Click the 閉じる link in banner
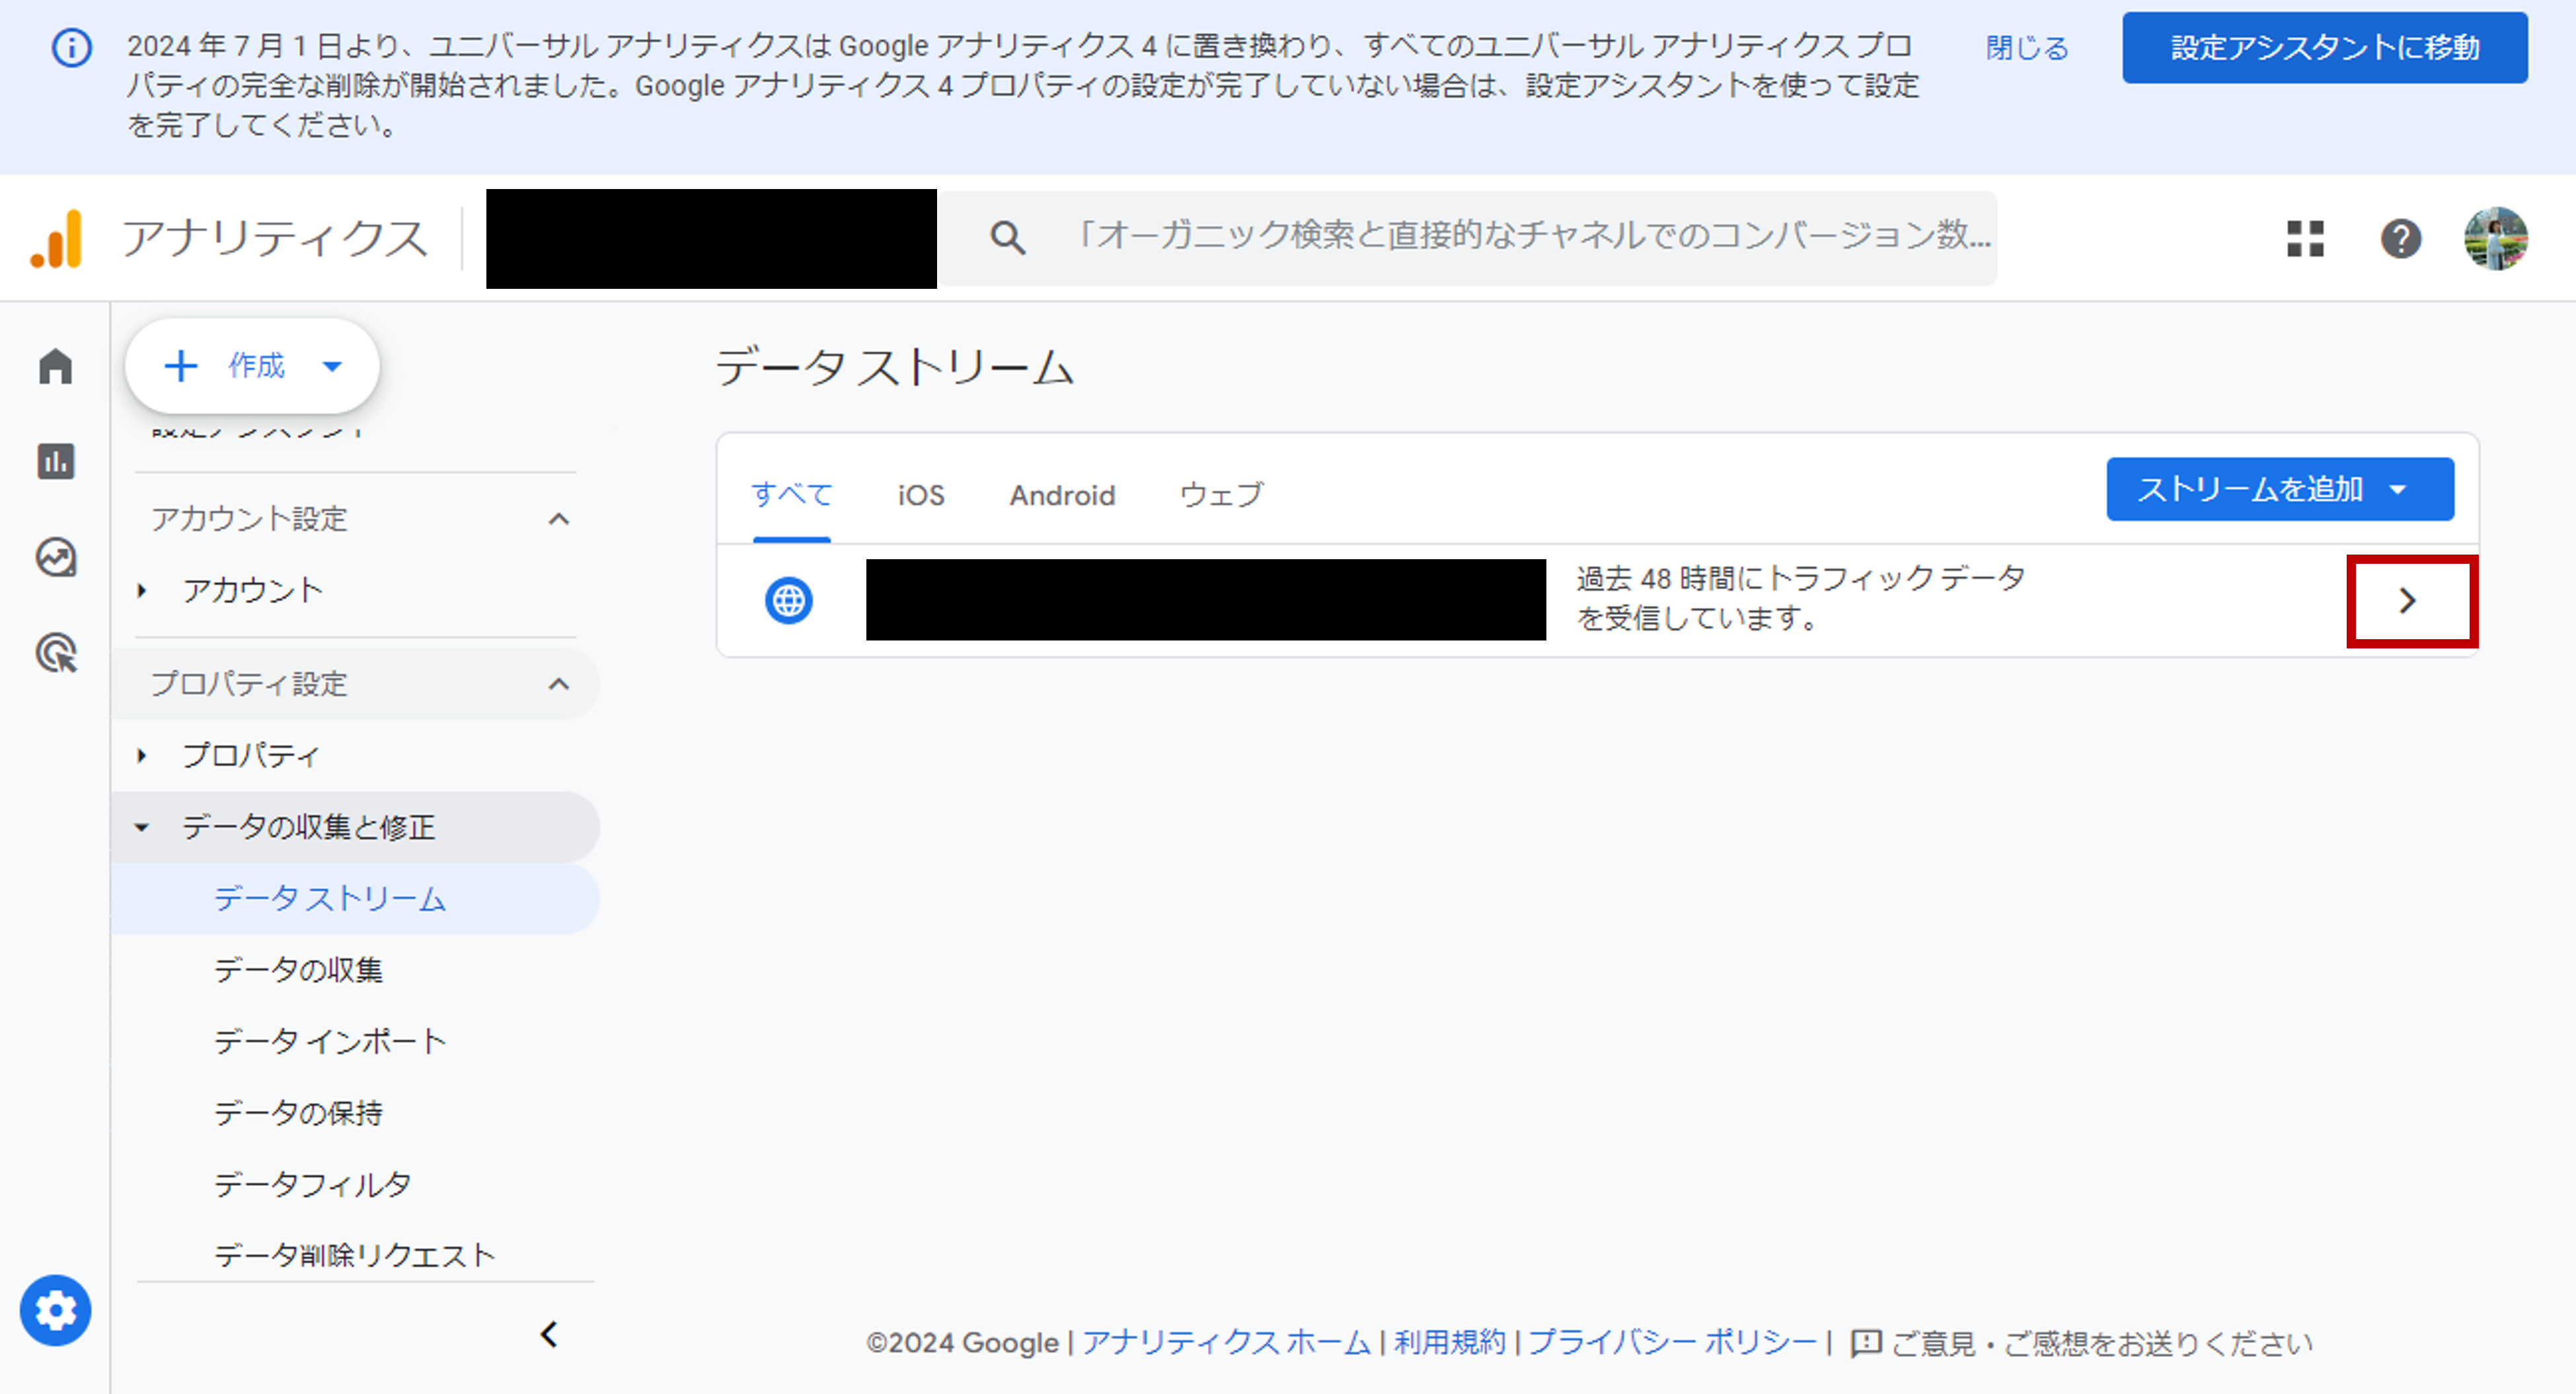Viewport: 2576px width, 1394px height. [2026, 47]
